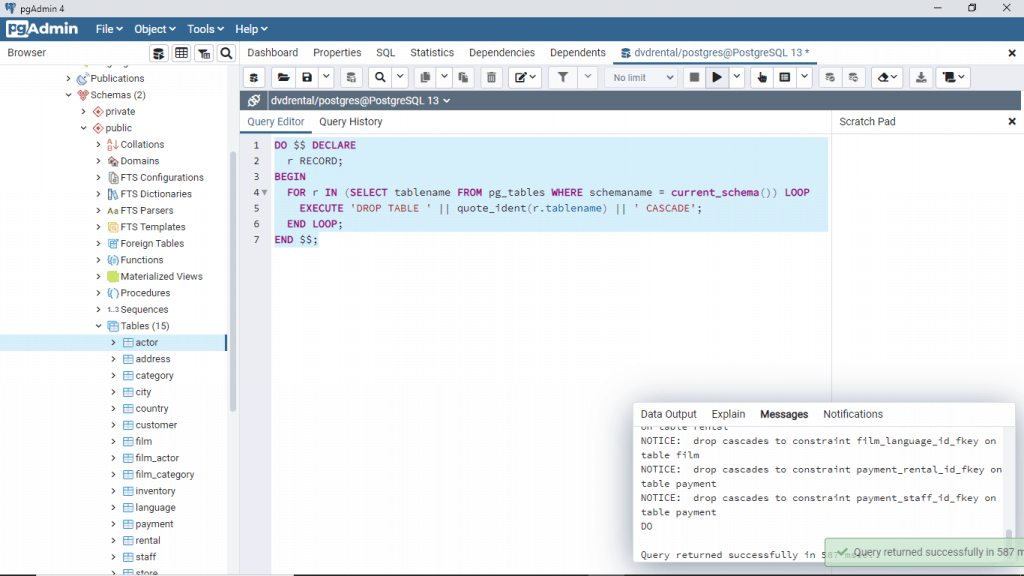Select the film_actor table
Screen dimensions: 1024x576
pos(157,458)
